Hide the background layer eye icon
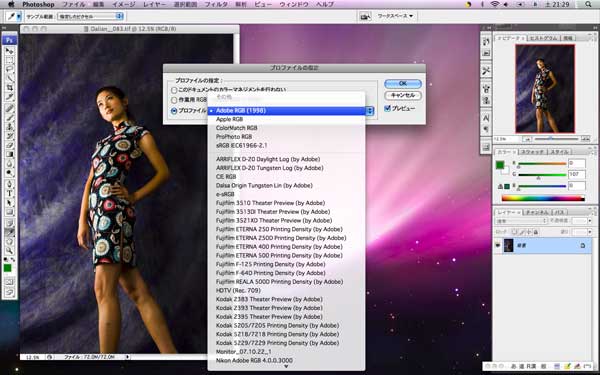600x375 pixels. pos(498,245)
